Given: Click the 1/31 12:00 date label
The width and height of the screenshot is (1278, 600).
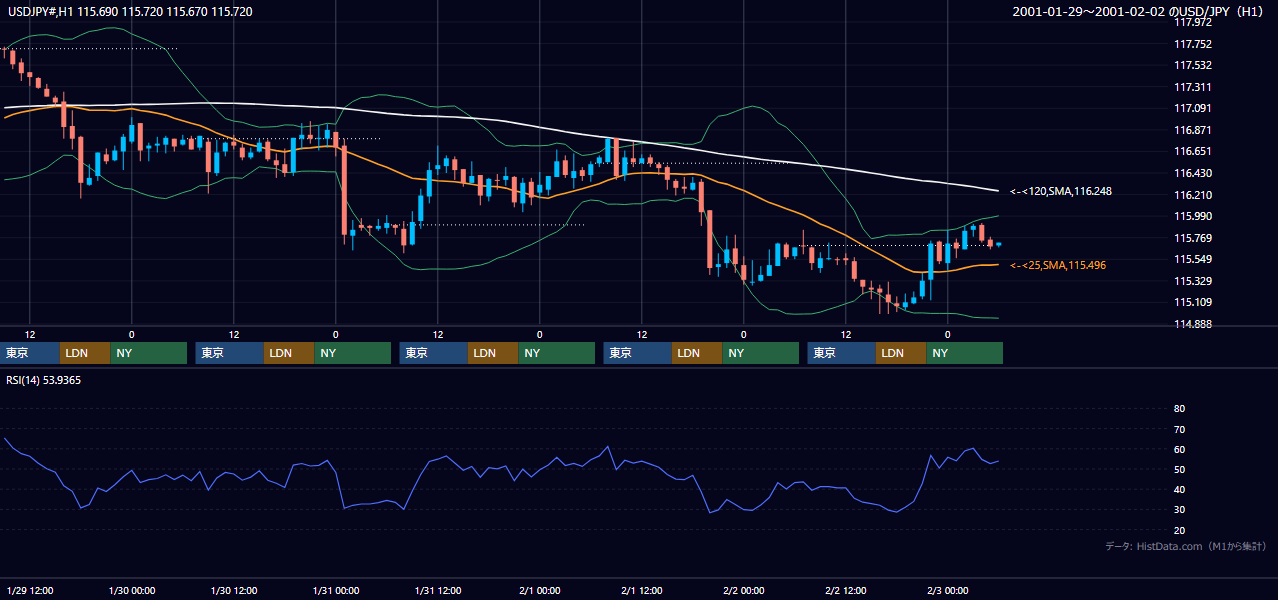Looking at the screenshot, I should tap(438, 591).
